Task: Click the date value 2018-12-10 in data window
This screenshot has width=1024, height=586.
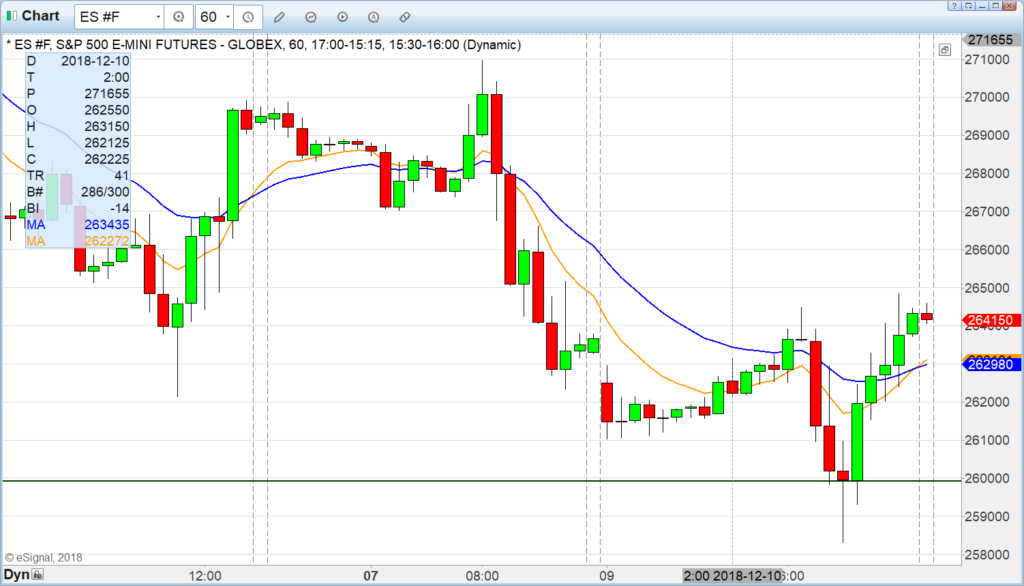Action: pos(95,61)
